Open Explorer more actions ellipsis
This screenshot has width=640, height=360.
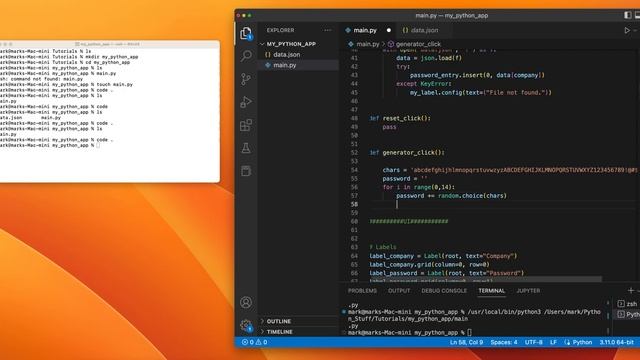(x=328, y=30)
